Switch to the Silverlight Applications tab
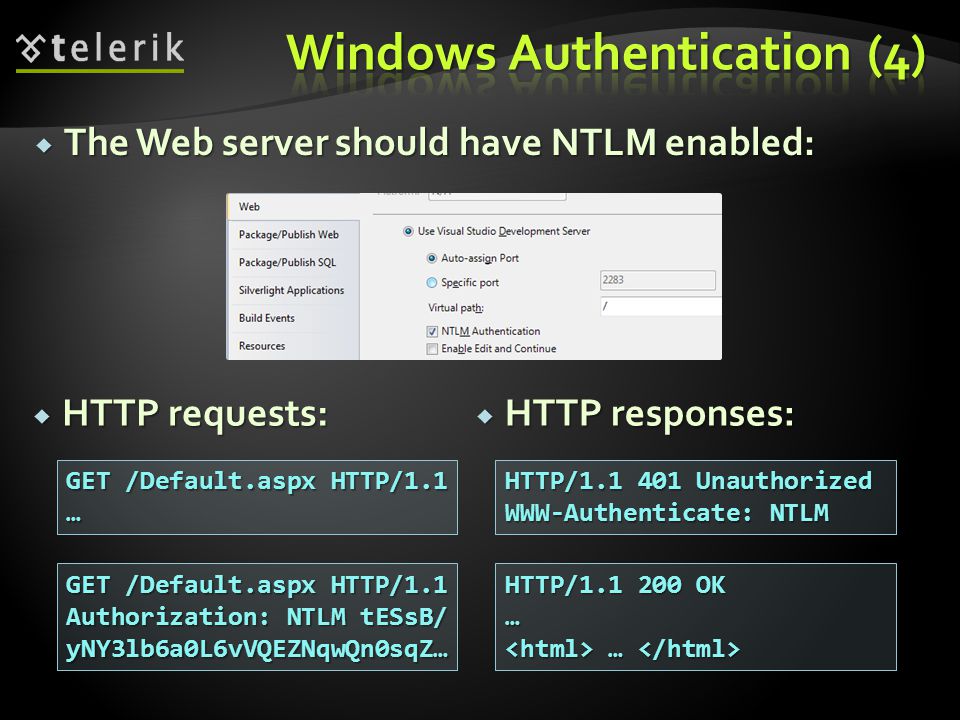The width and height of the screenshot is (960, 720). (x=293, y=290)
